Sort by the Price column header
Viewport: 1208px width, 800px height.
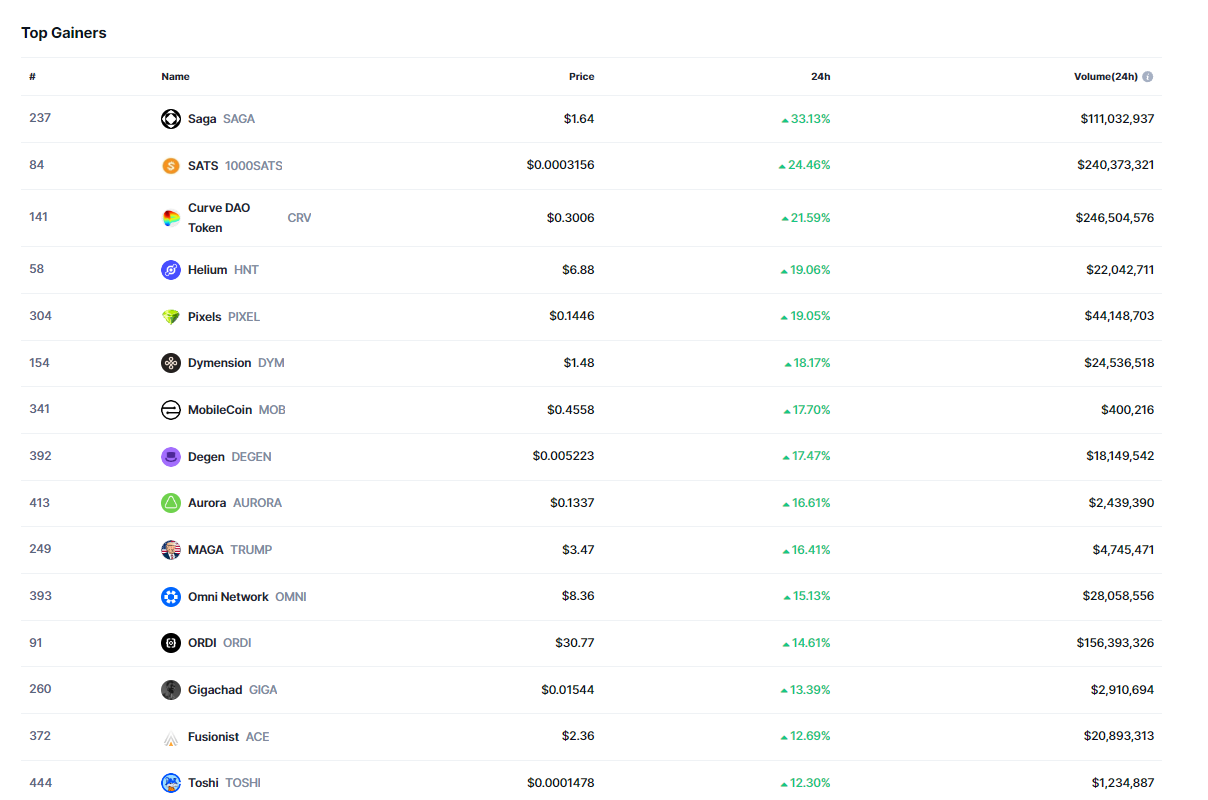pyautogui.click(x=581, y=77)
